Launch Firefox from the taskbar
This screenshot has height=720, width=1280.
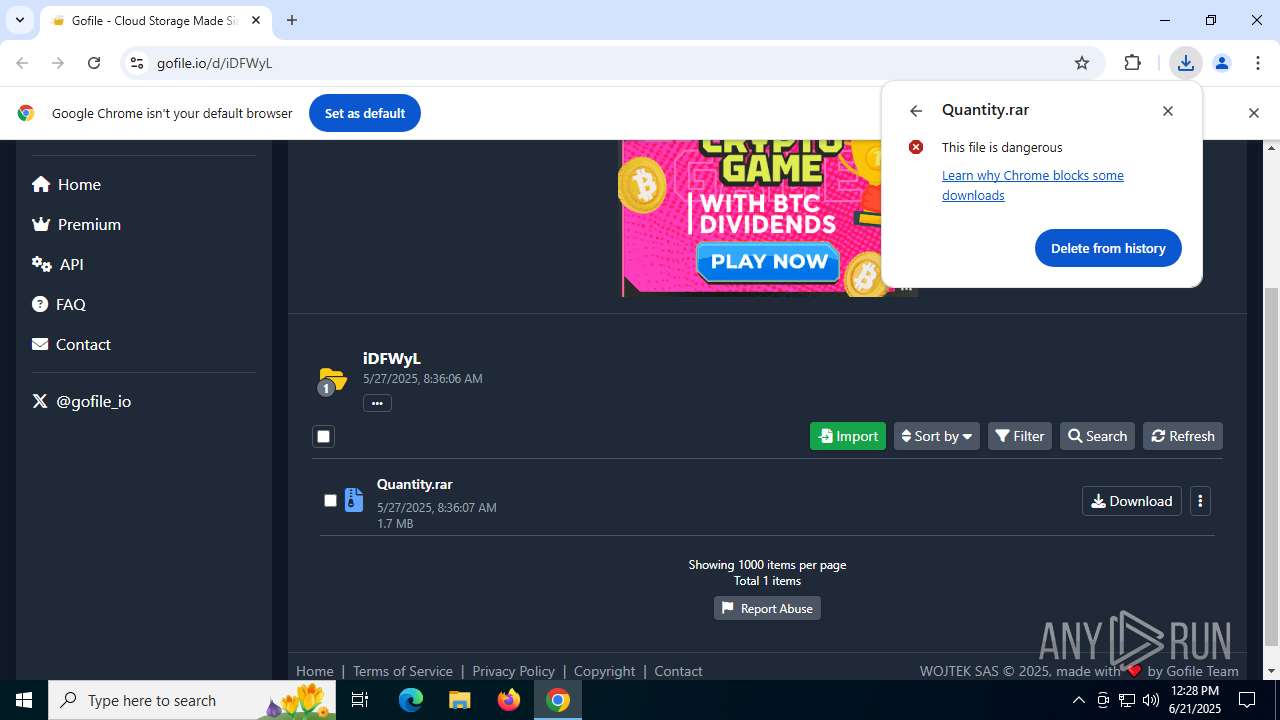click(x=509, y=700)
